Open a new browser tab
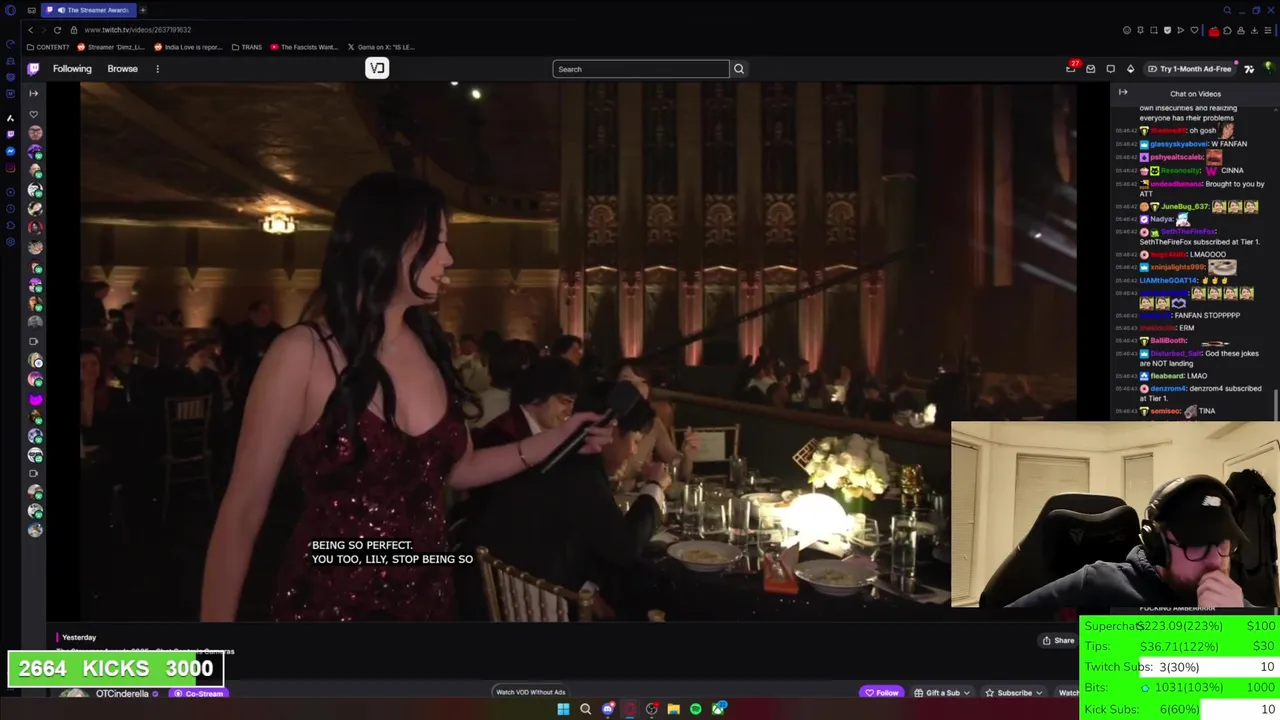1280x720 pixels. (142, 10)
